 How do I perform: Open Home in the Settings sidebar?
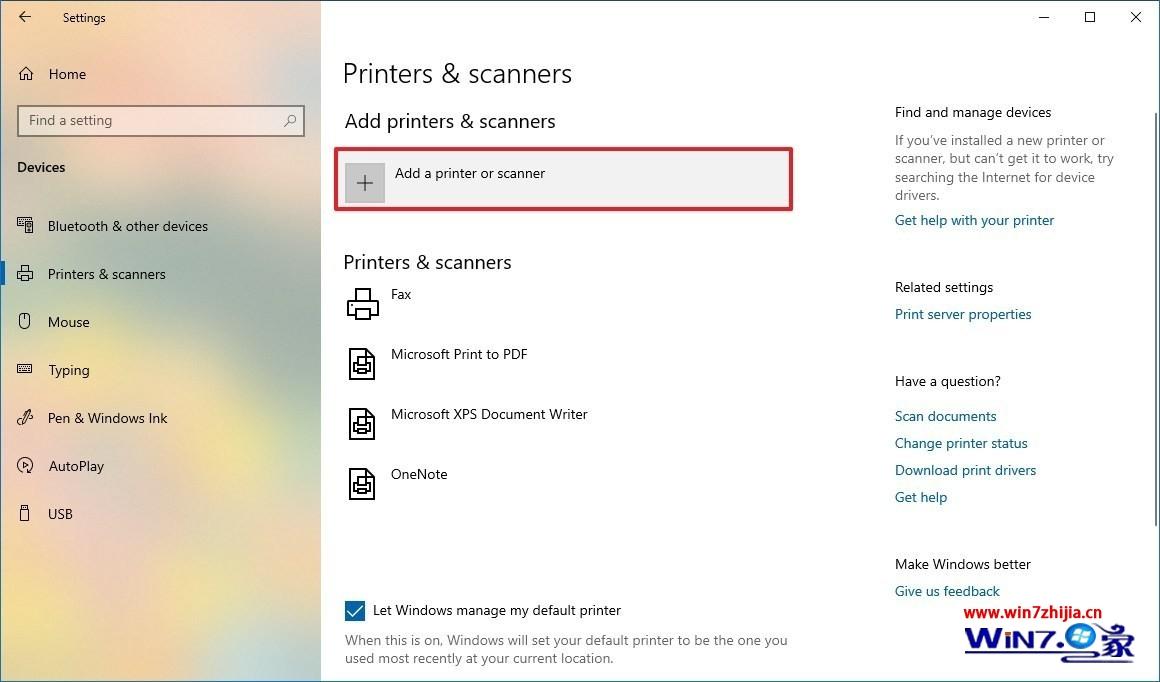[x=67, y=74]
